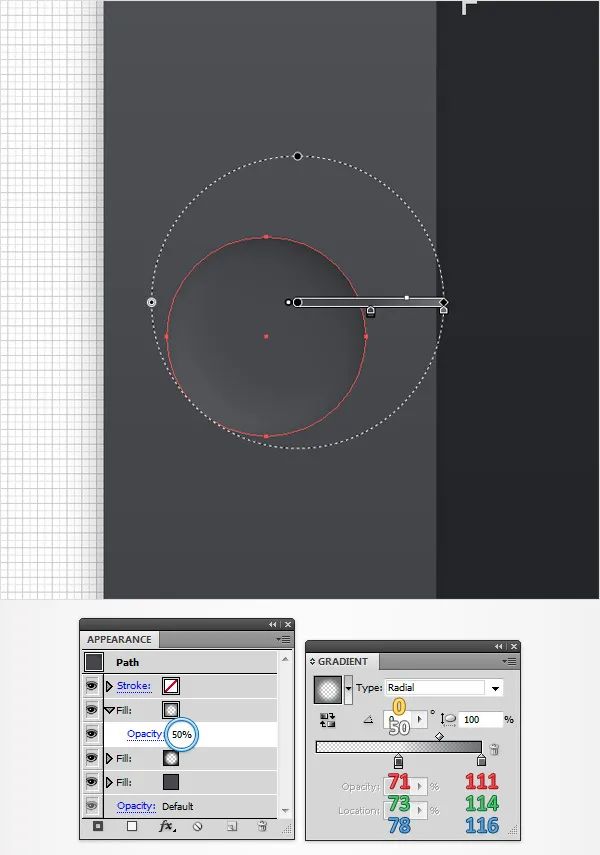Viewport: 600px width, 855px height.
Task: Toggle visibility of the Default Opacity row
Action: (x=92, y=805)
